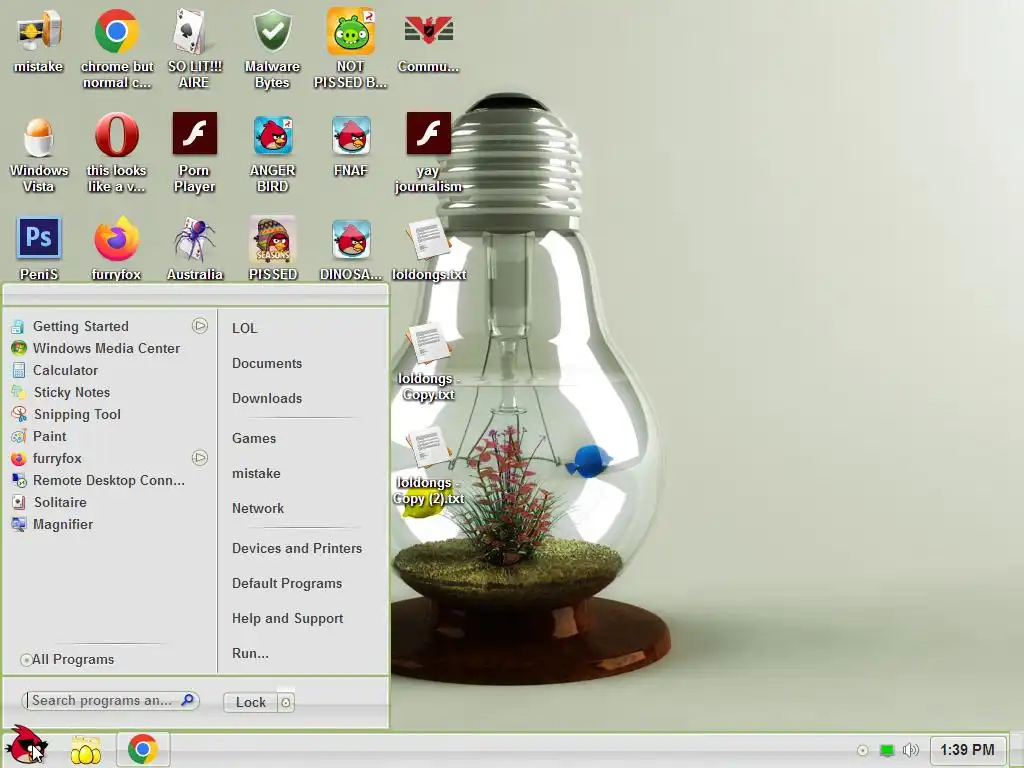Open Documents from Start menu
The height and width of the screenshot is (768, 1024).
(x=266, y=364)
